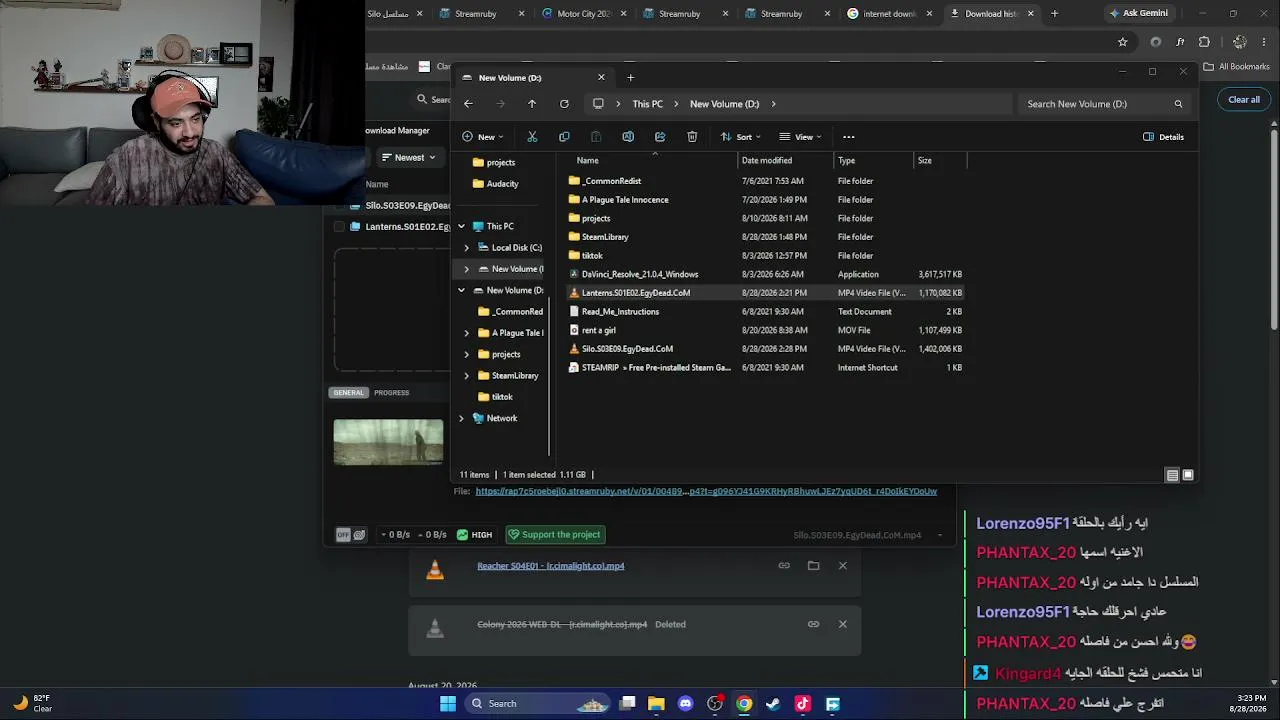The width and height of the screenshot is (1280, 720).
Task: Open the Sort dropdown menu
Action: (x=742, y=137)
